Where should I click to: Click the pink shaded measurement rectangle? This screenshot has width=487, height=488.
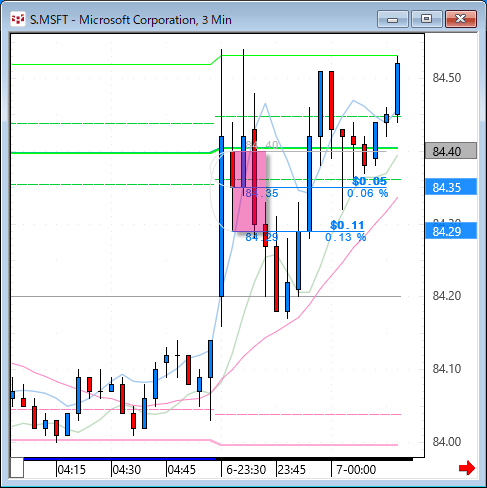coord(249,191)
